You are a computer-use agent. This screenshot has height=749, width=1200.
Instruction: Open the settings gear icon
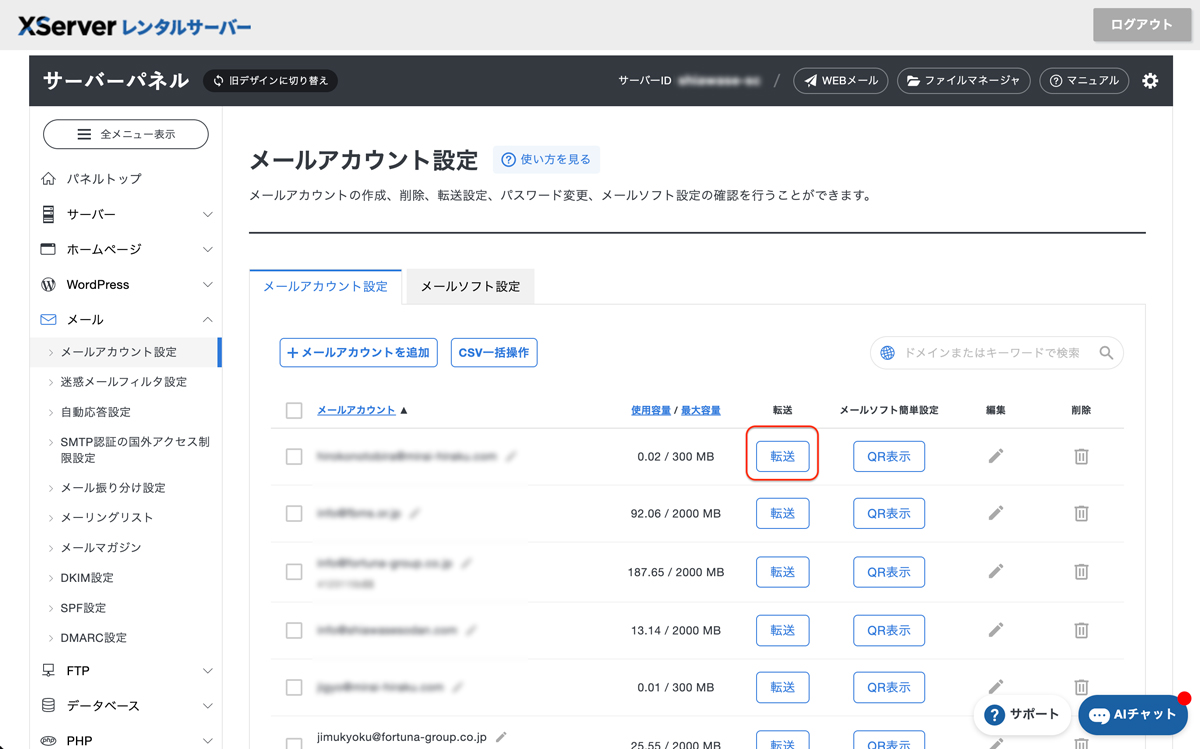[x=1150, y=81]
